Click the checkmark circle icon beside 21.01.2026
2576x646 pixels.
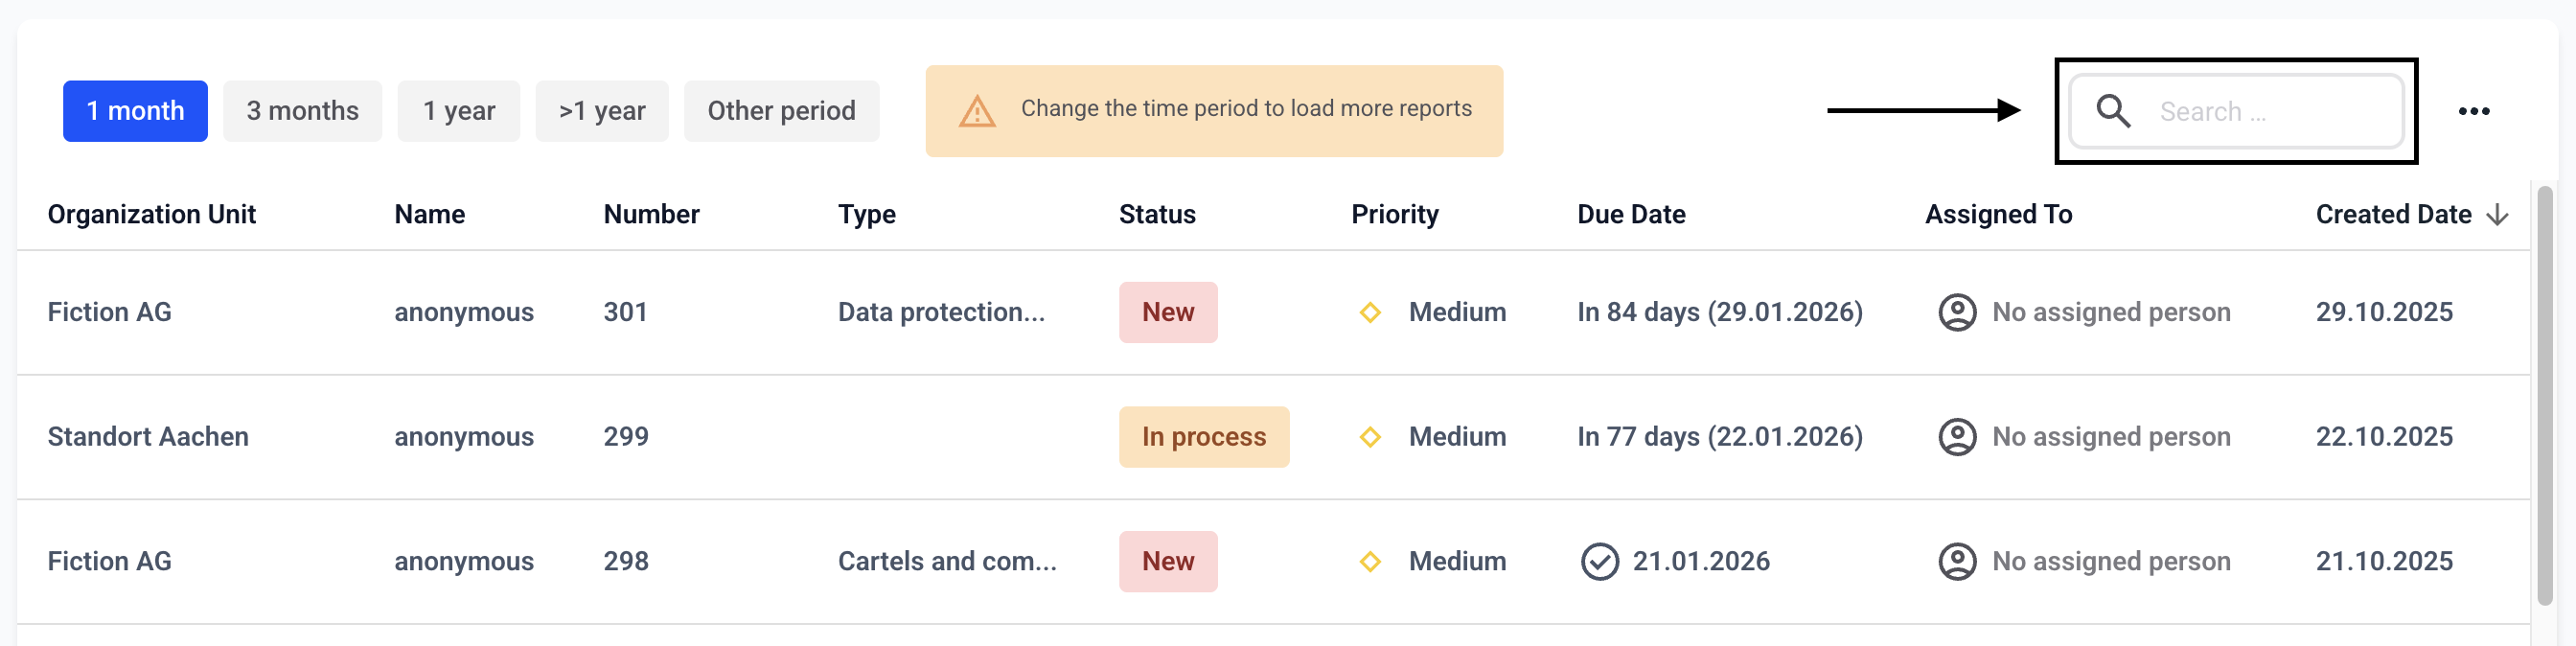point(1599,562)
